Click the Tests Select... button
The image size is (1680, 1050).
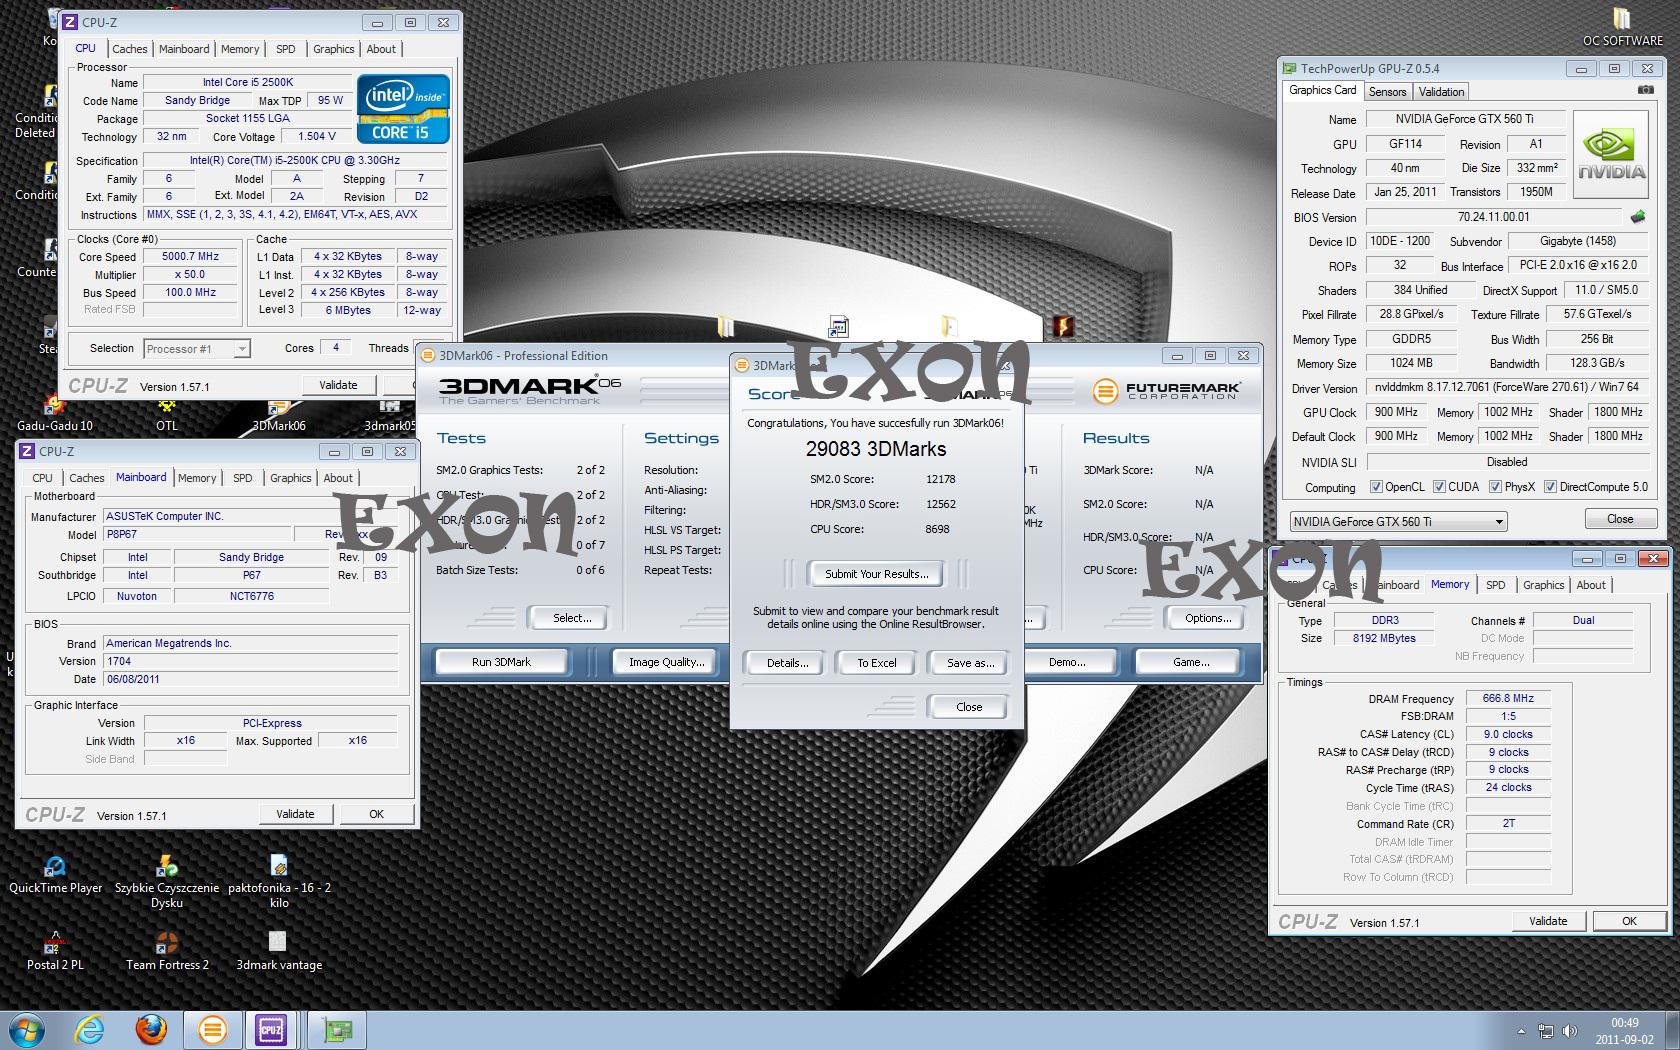click(x=572, y=618)
